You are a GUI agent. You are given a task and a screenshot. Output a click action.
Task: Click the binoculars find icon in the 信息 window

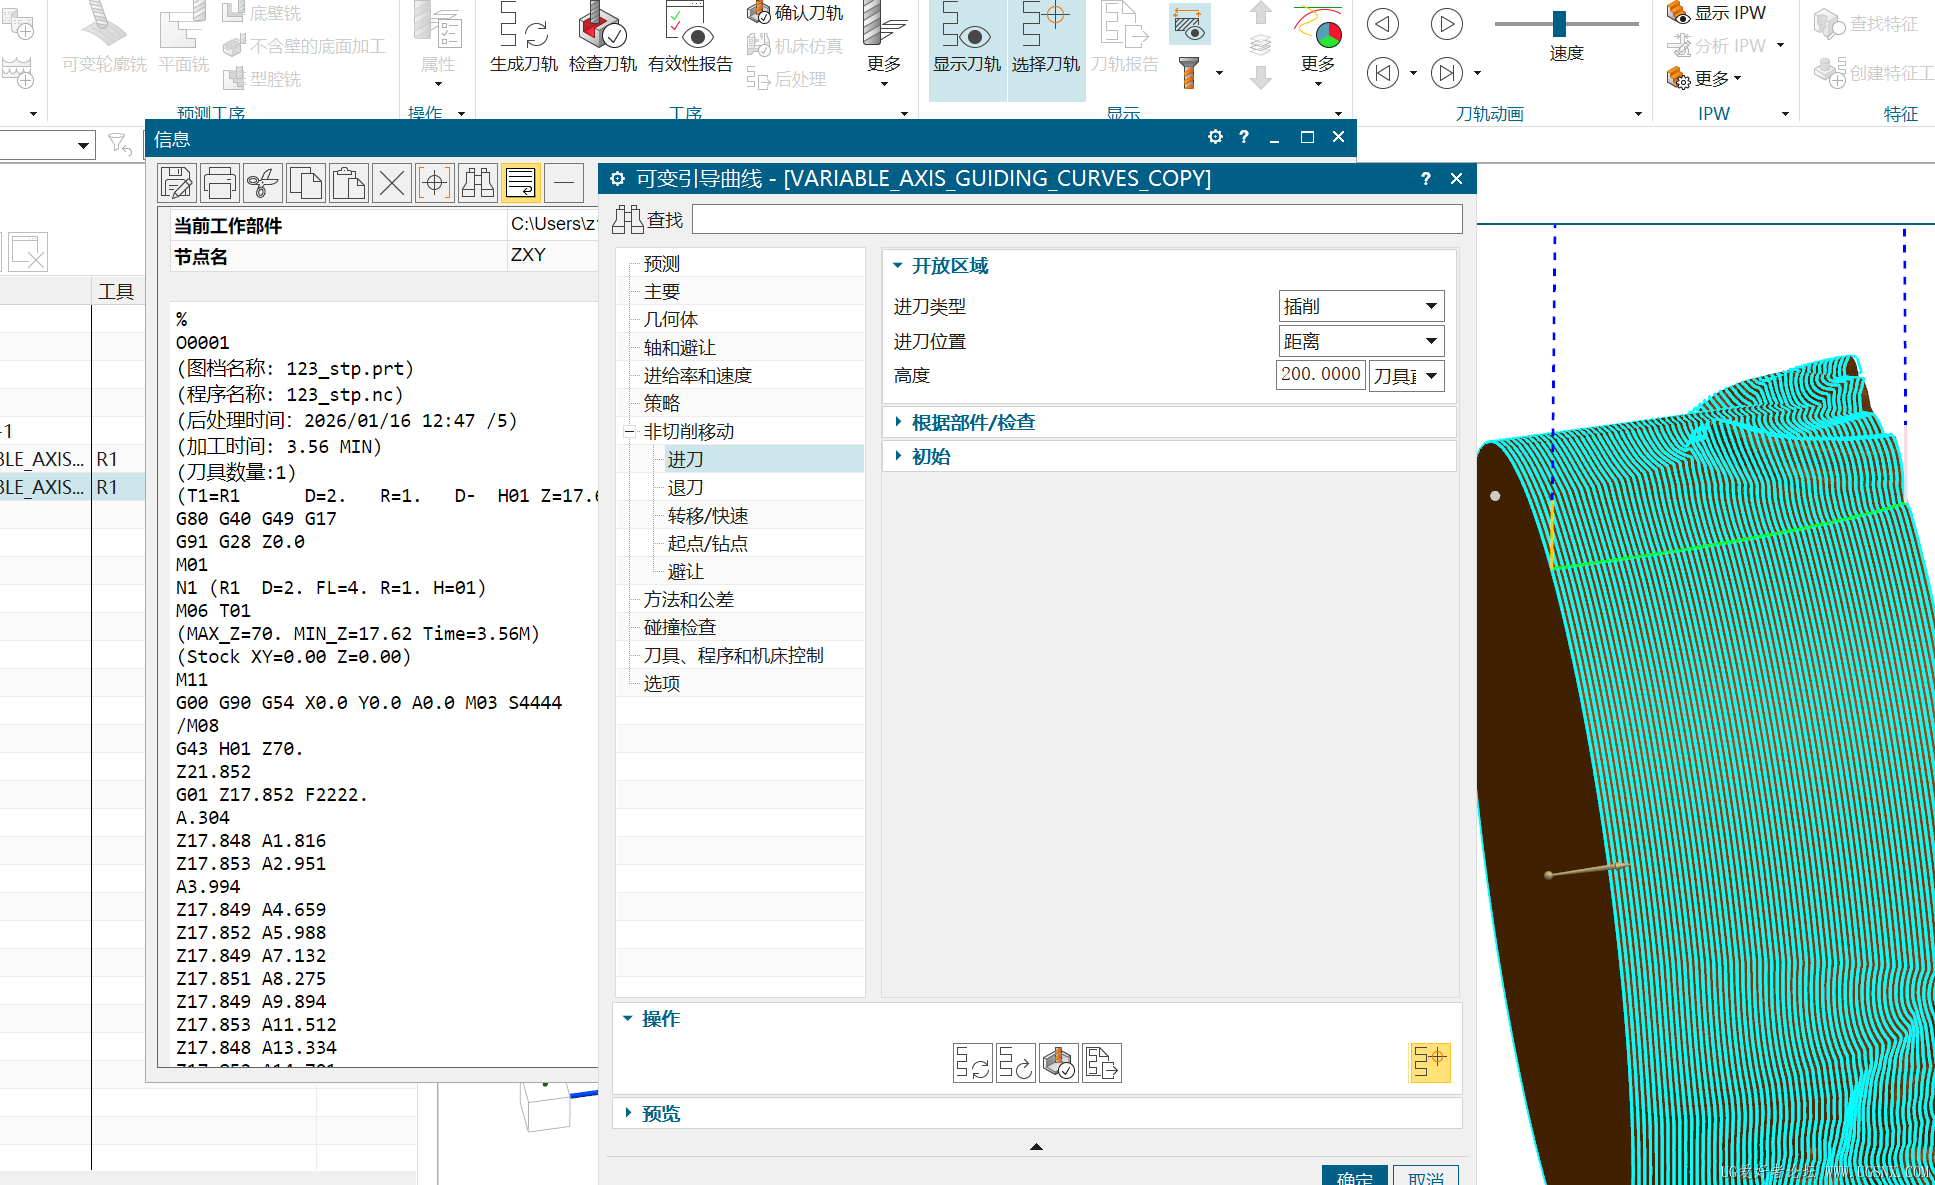point(477,182)
